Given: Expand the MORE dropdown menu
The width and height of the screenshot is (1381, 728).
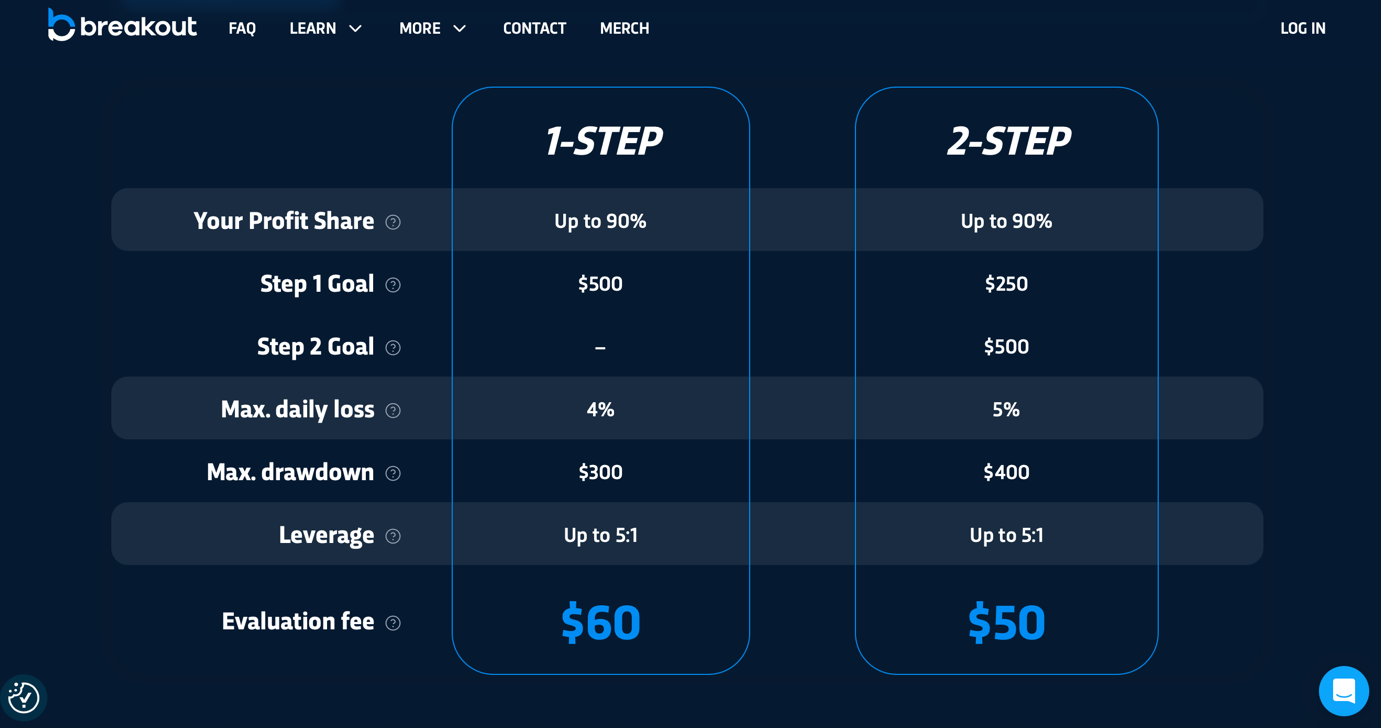Looking at the screenshot, I should pyautogui.click(x=432, y=29).
